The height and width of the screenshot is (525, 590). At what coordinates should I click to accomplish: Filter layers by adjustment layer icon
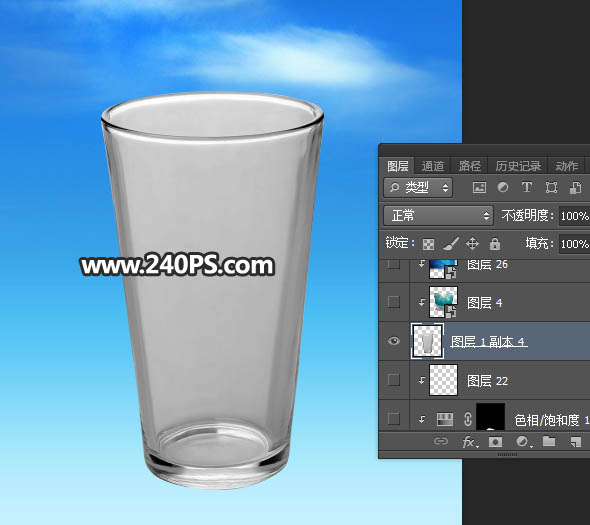click(x=503, y=187)
